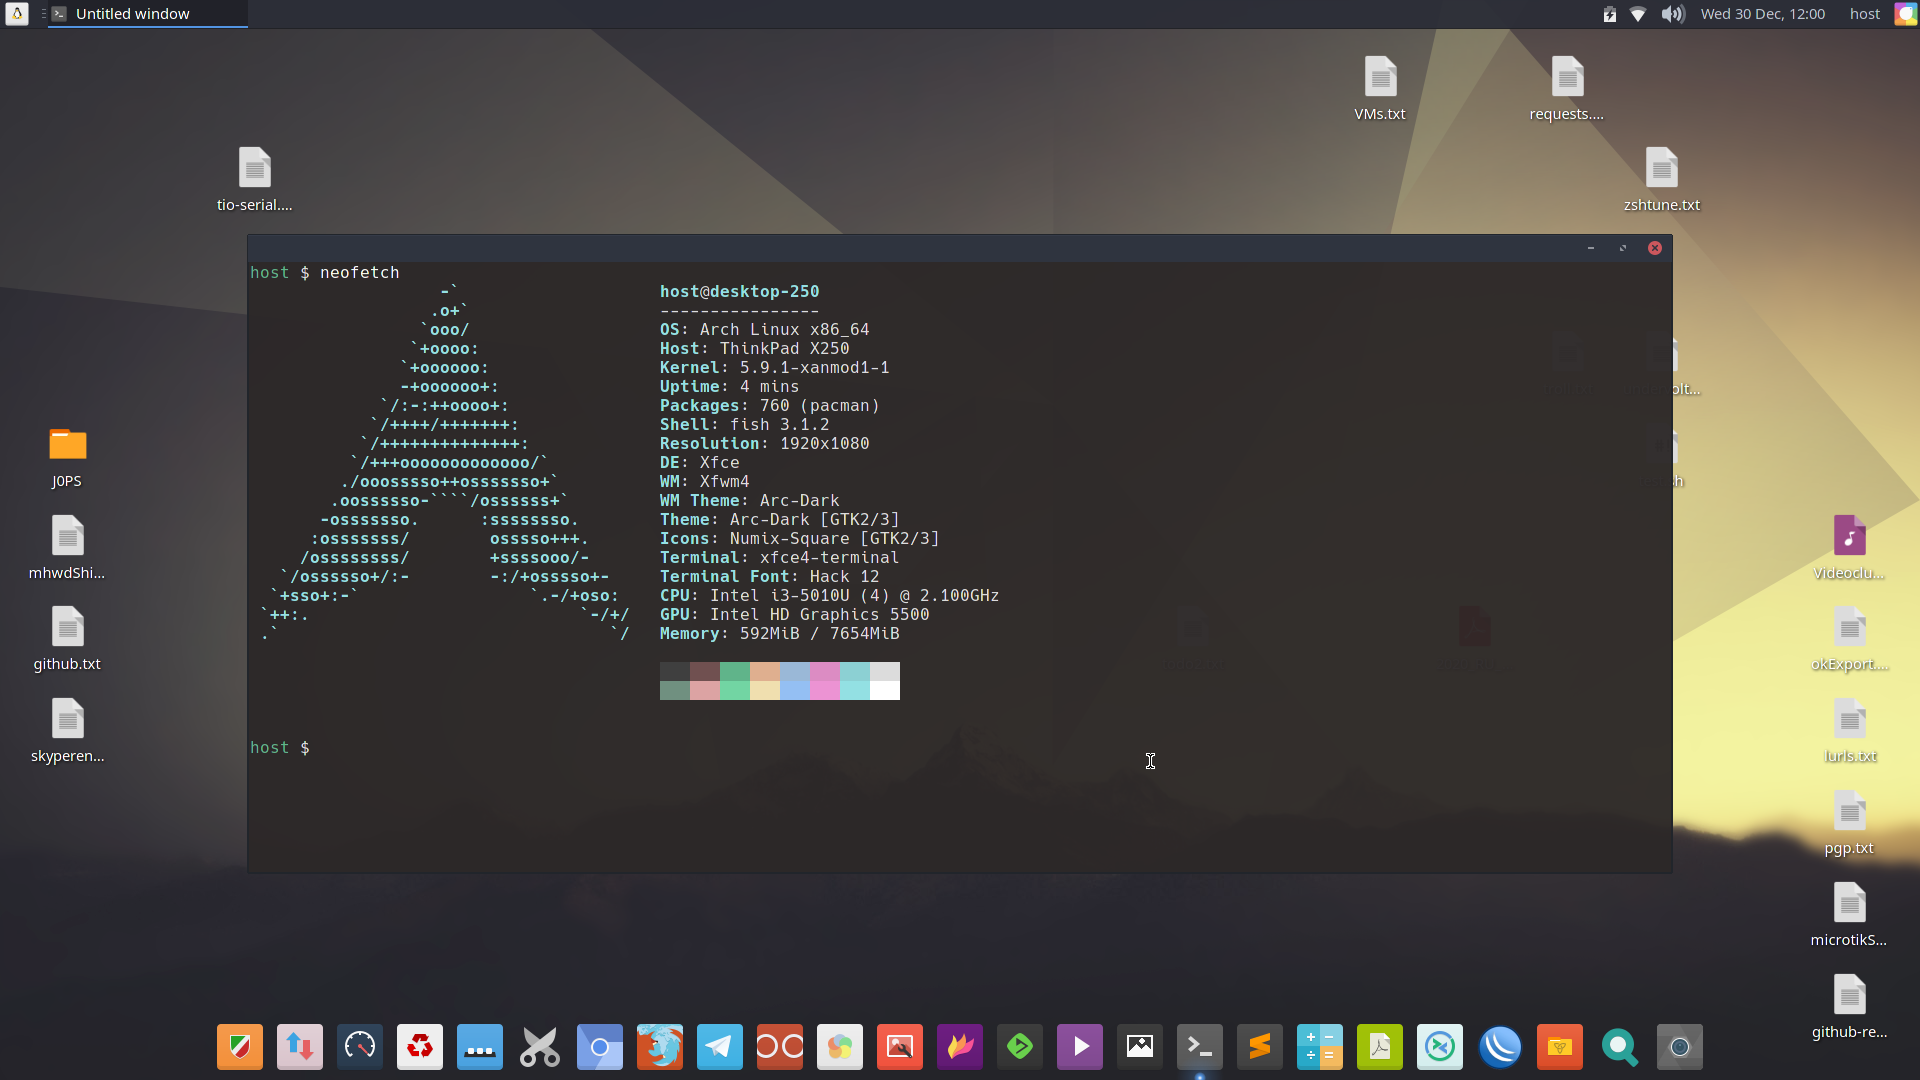Select the tio-serial... desktop file
1920x1080 pixels.
click(x=255, y=181)
